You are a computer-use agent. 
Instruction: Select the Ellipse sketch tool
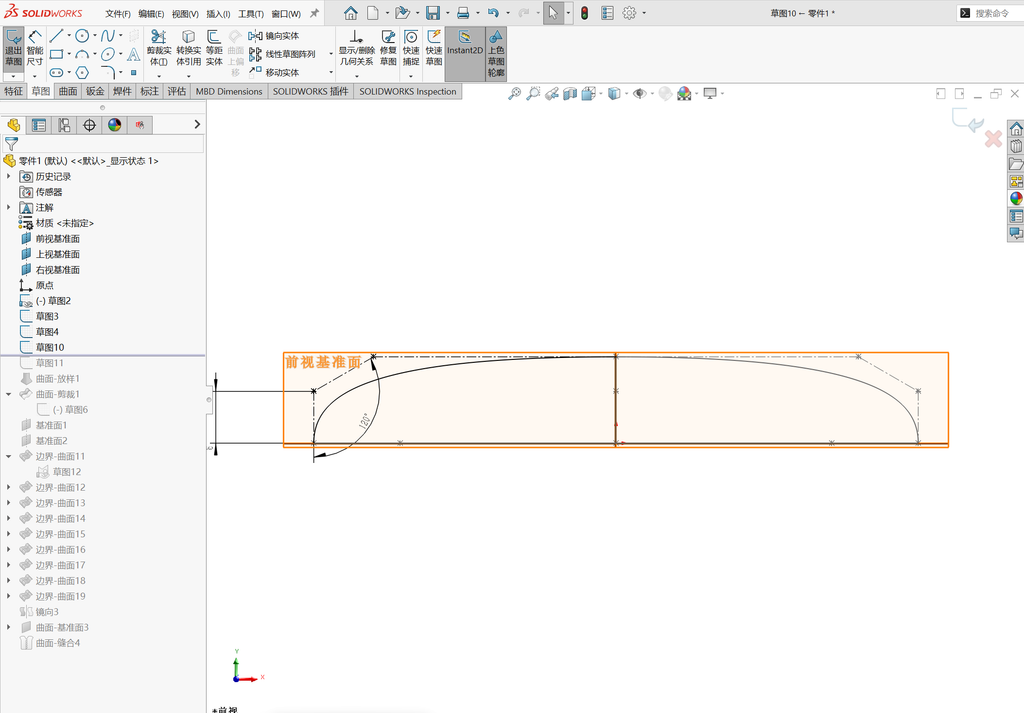[108, 54]
